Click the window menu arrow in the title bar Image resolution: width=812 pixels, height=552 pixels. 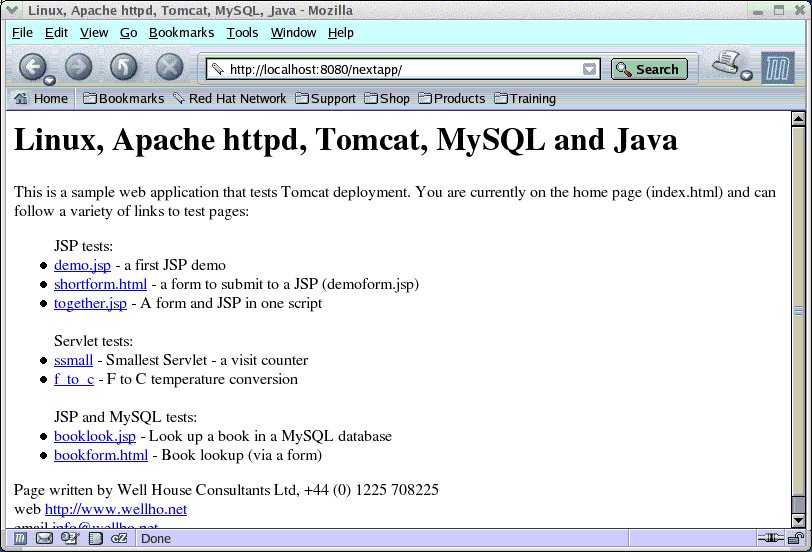pos(12,10)
